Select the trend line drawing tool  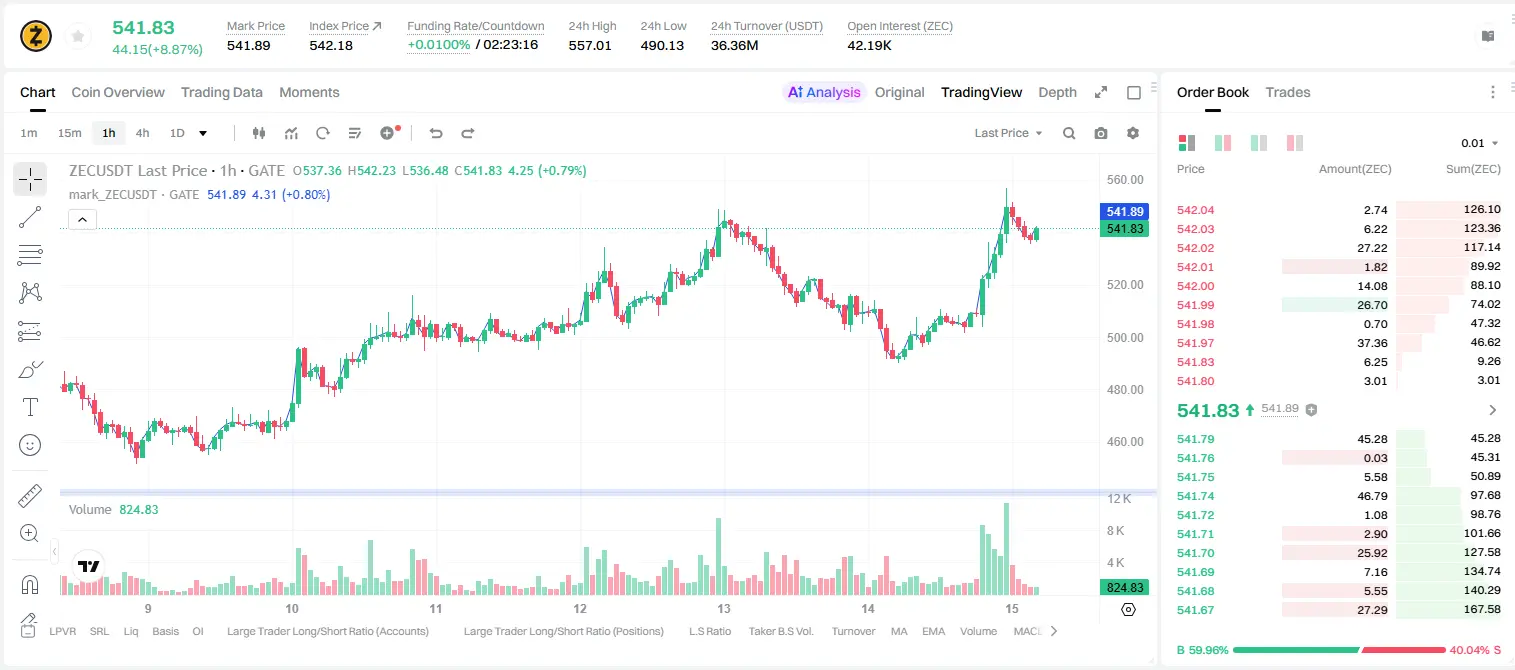[x=30, y=217]
